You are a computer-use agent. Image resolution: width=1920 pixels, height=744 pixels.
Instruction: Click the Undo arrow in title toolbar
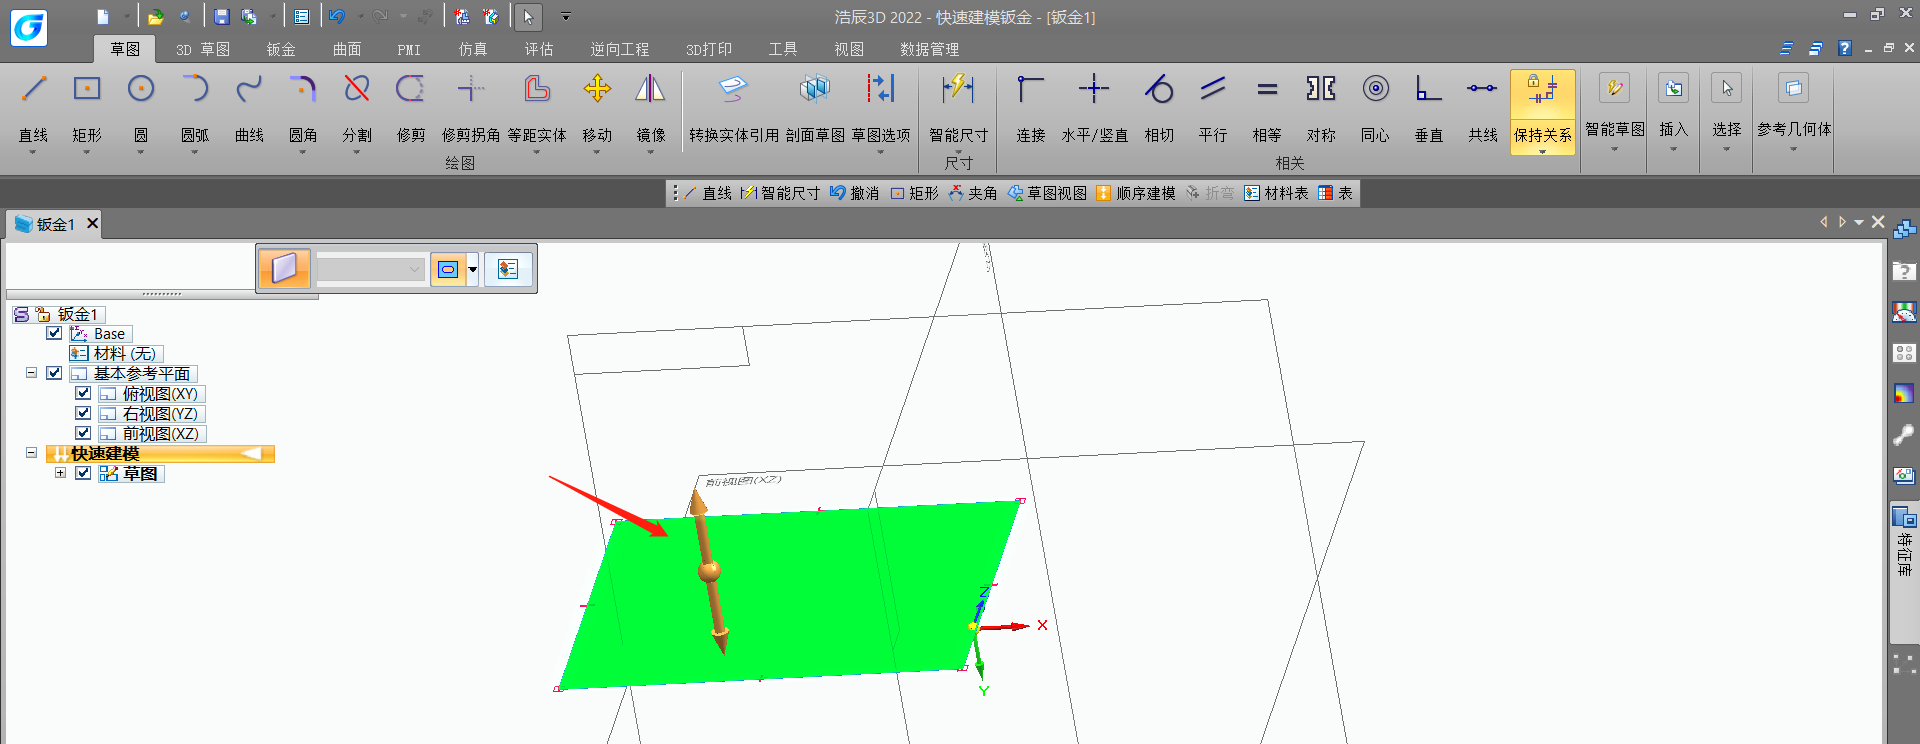pyautogui.click(x=337, y=17)
